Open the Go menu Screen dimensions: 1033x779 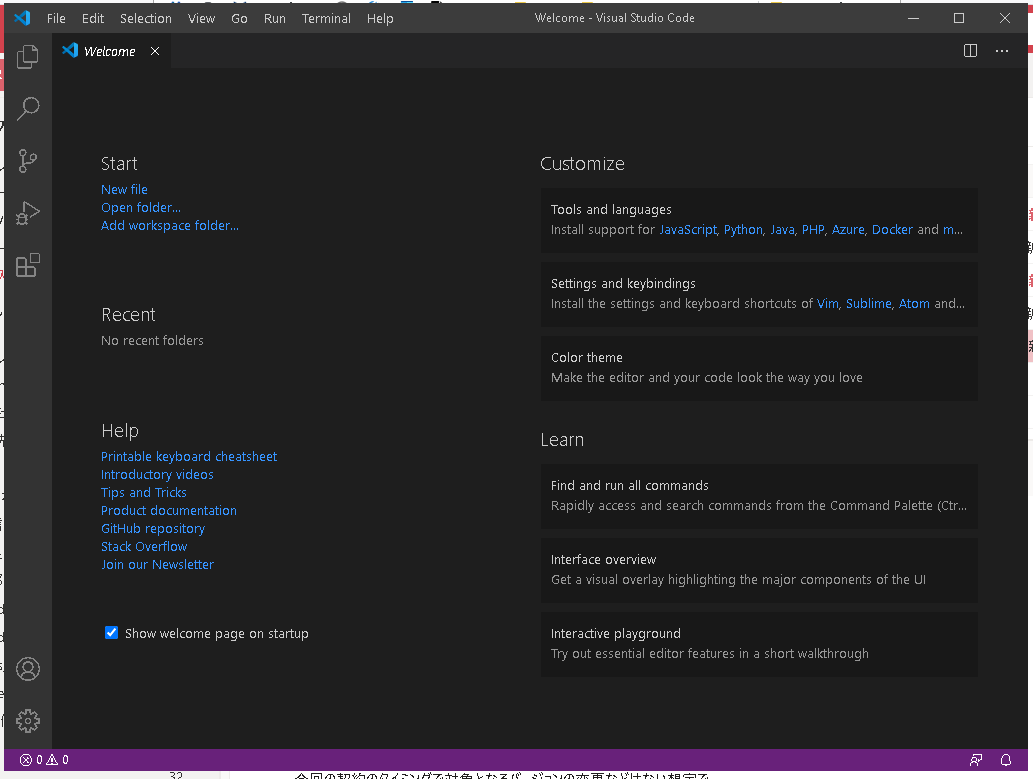point(239,18)
